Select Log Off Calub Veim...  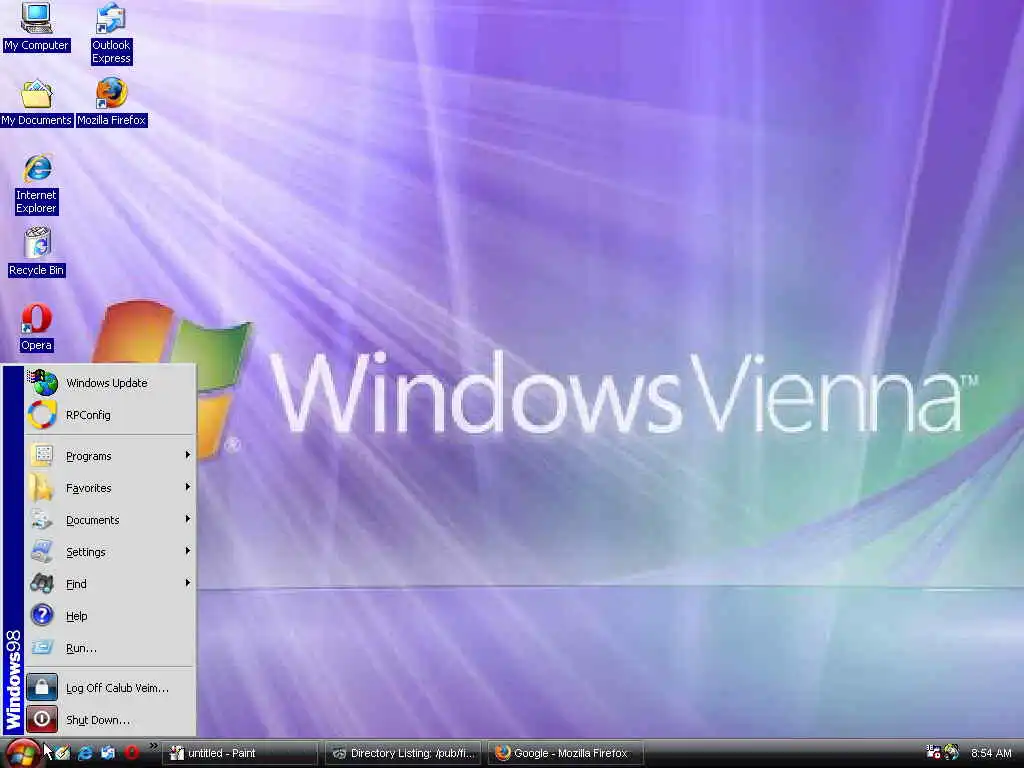pyautogui.click(x=110, y=688)
